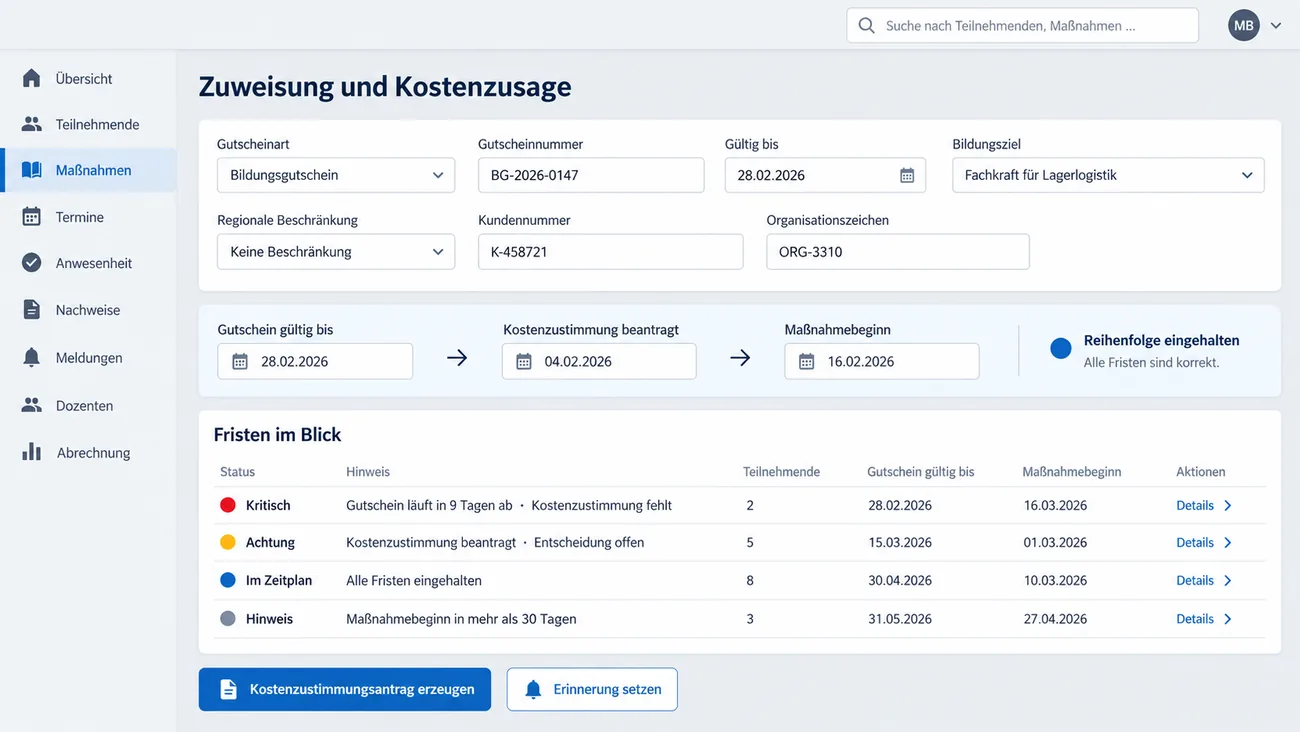Viewport: 1300px width, 732px height.
Task: Open the Bildungsziel dropdown
Action: tap(1108, 175)
